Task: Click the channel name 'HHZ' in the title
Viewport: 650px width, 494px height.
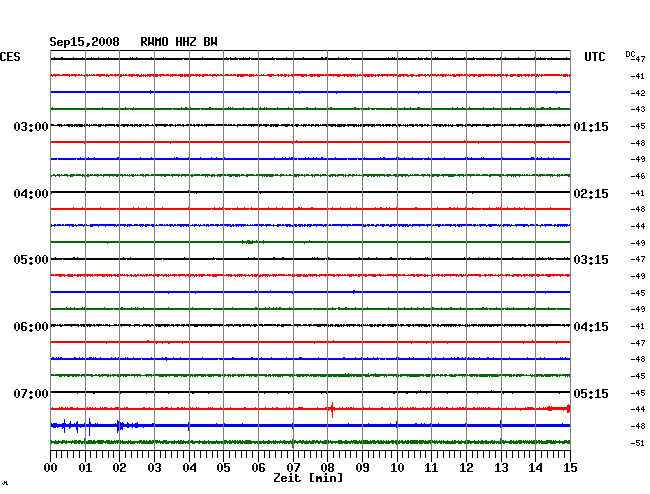Action: coord(186,42)
